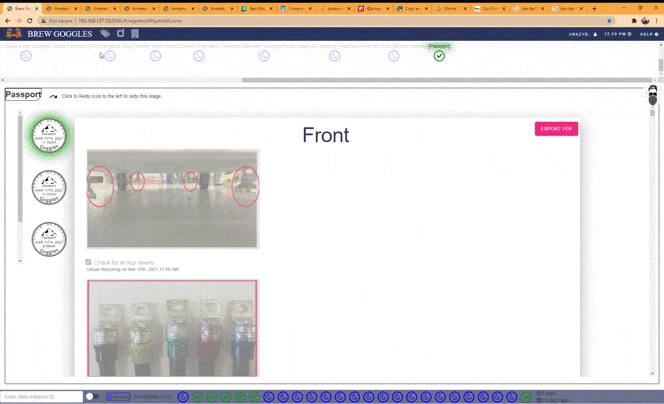Select the Quality Flow Test stage icon
Image resolution: width=664 pixels, height=404 pixels.
tap(199, 56)
